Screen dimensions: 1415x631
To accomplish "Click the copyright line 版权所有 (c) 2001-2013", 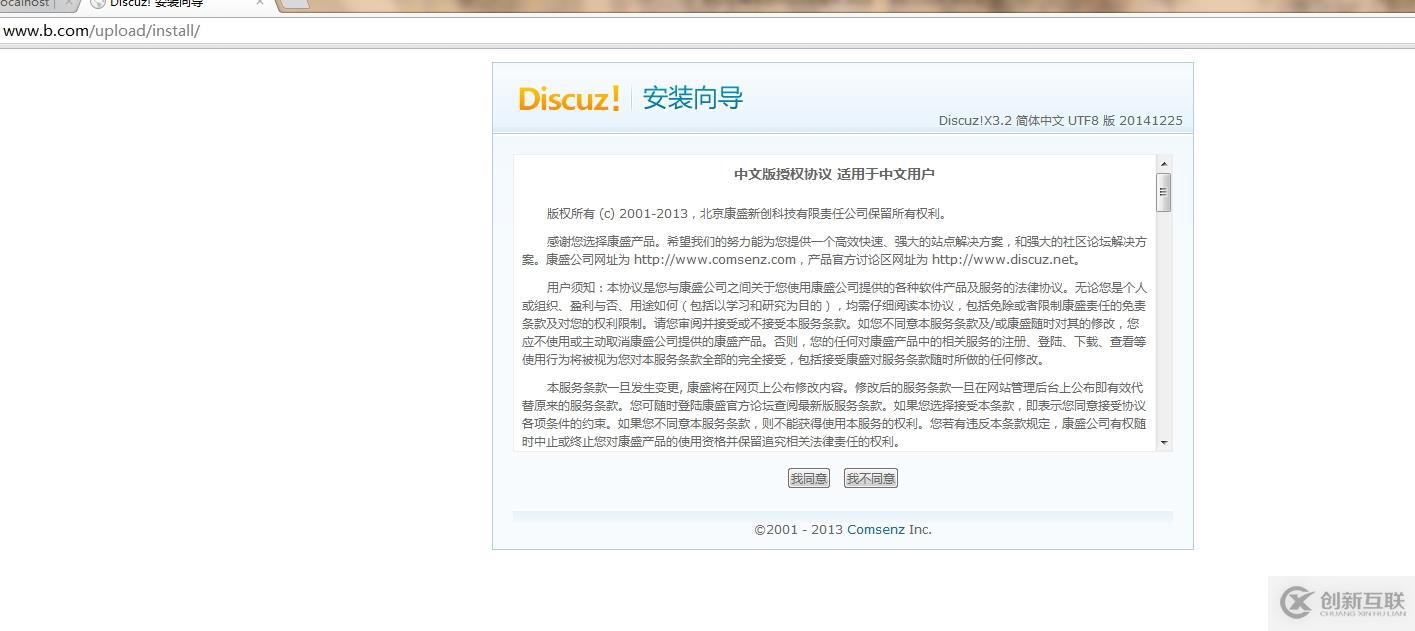I will pyautogui.click(x=746, y=214).
